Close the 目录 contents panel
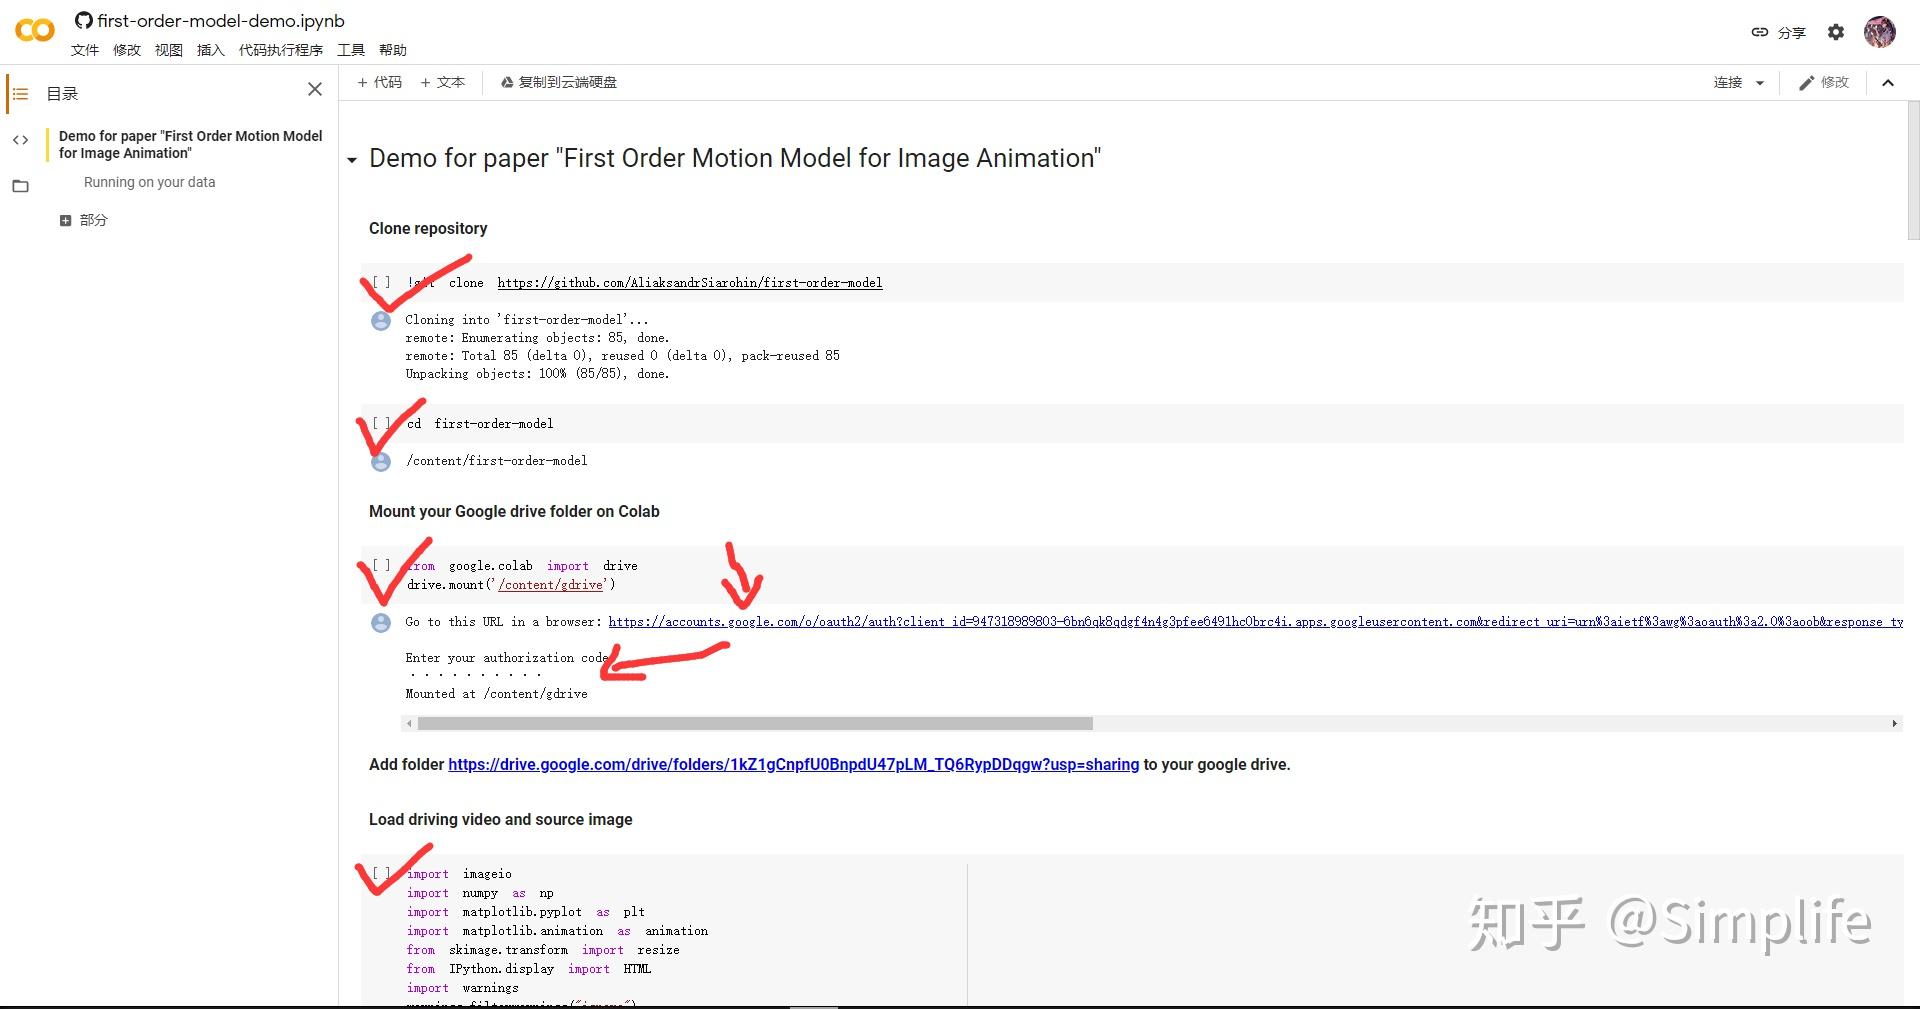The width and height of the screenshot is (1920, 1009). tap(315, 89)
